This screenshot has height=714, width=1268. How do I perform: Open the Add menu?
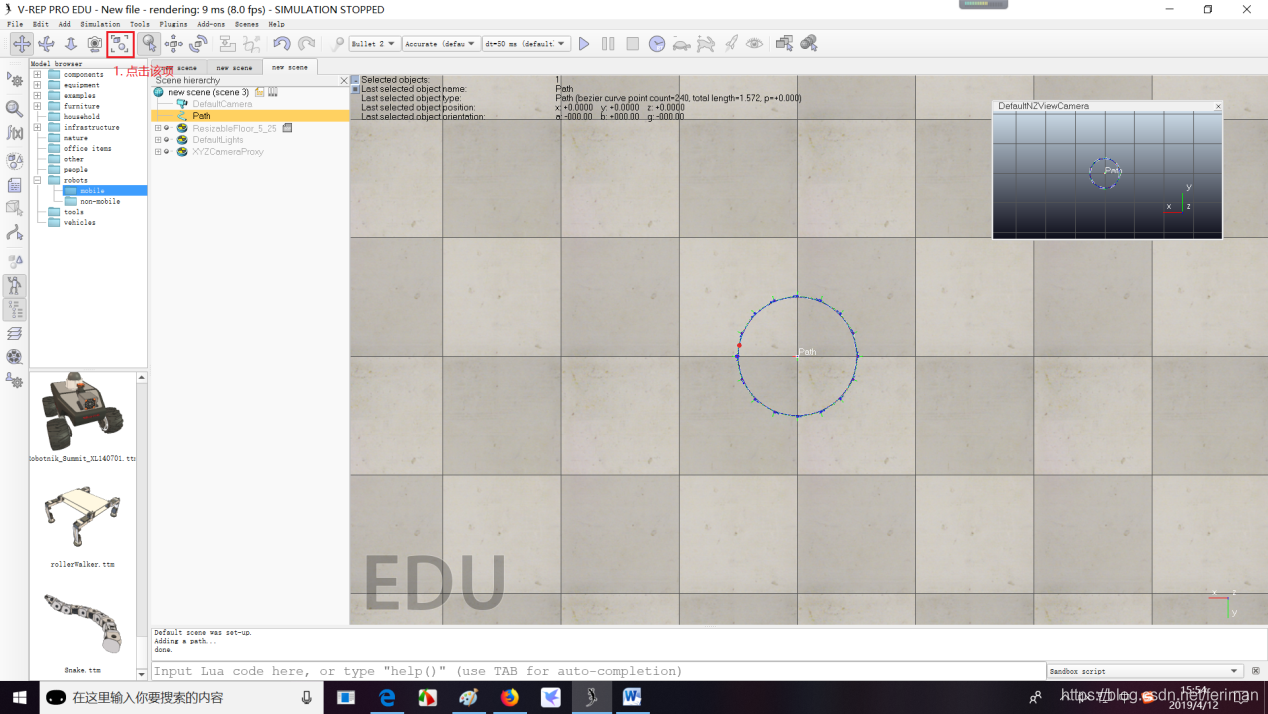coord(65,24)
